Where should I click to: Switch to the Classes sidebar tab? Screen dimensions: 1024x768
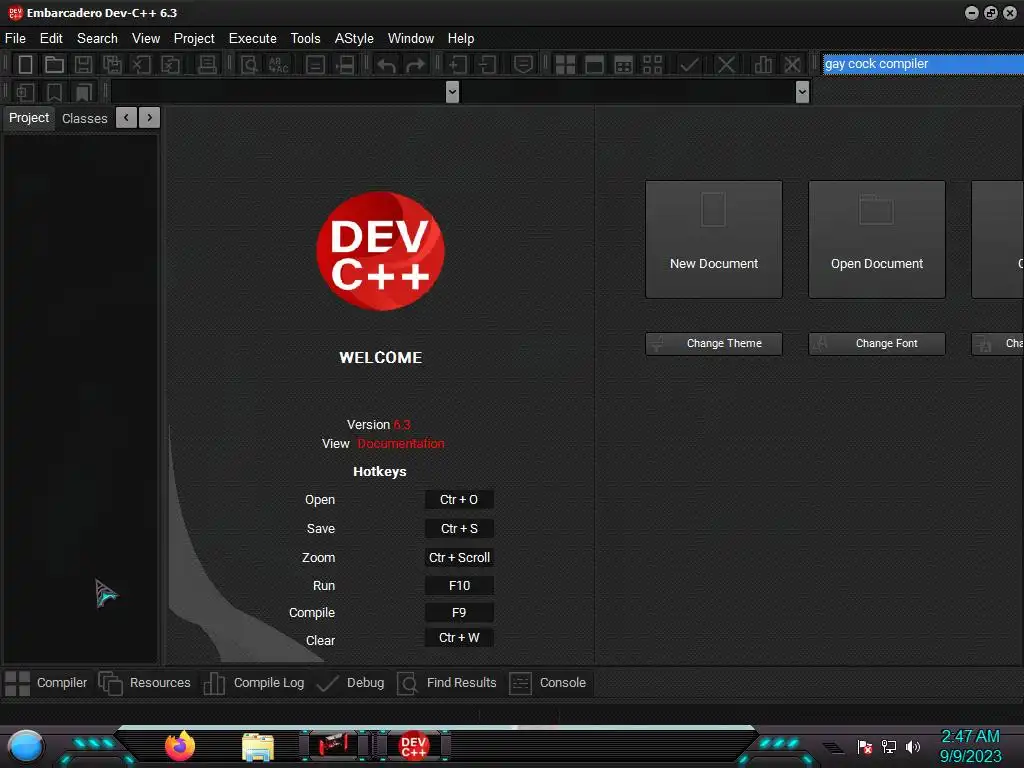(x=85, y=118)
